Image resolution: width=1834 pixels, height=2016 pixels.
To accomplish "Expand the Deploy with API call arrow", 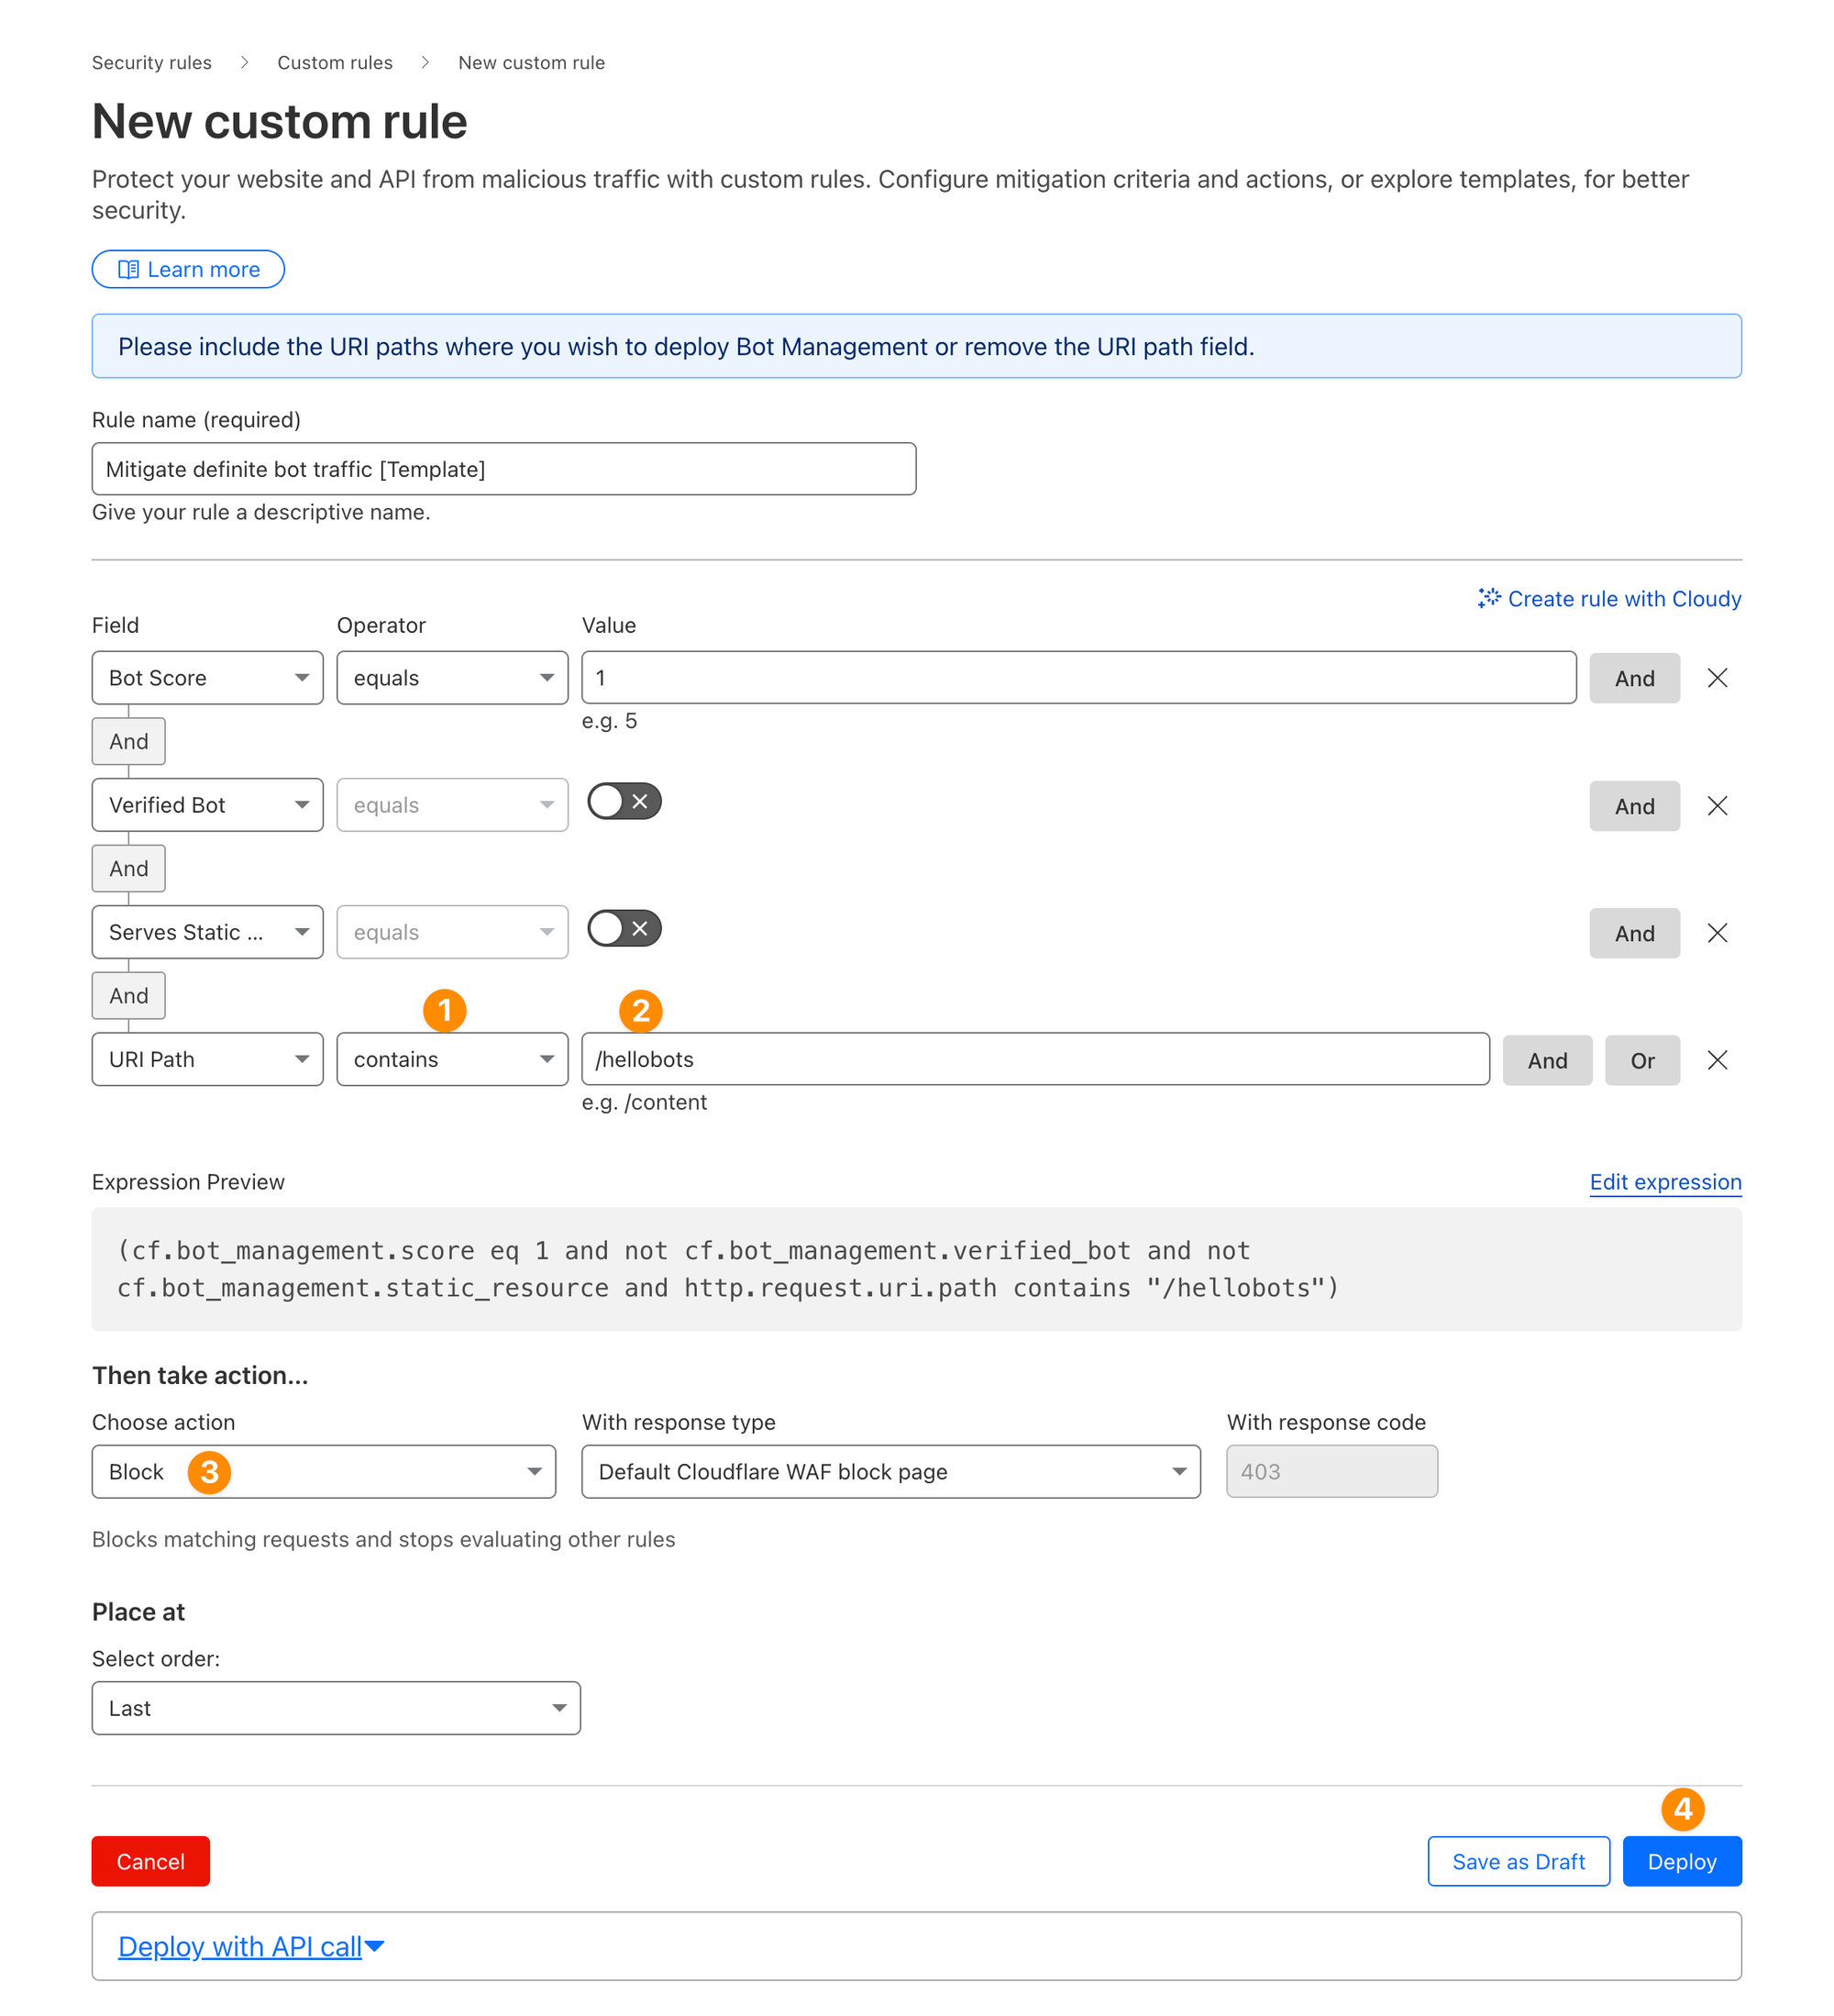I will tap(375, 1946).
